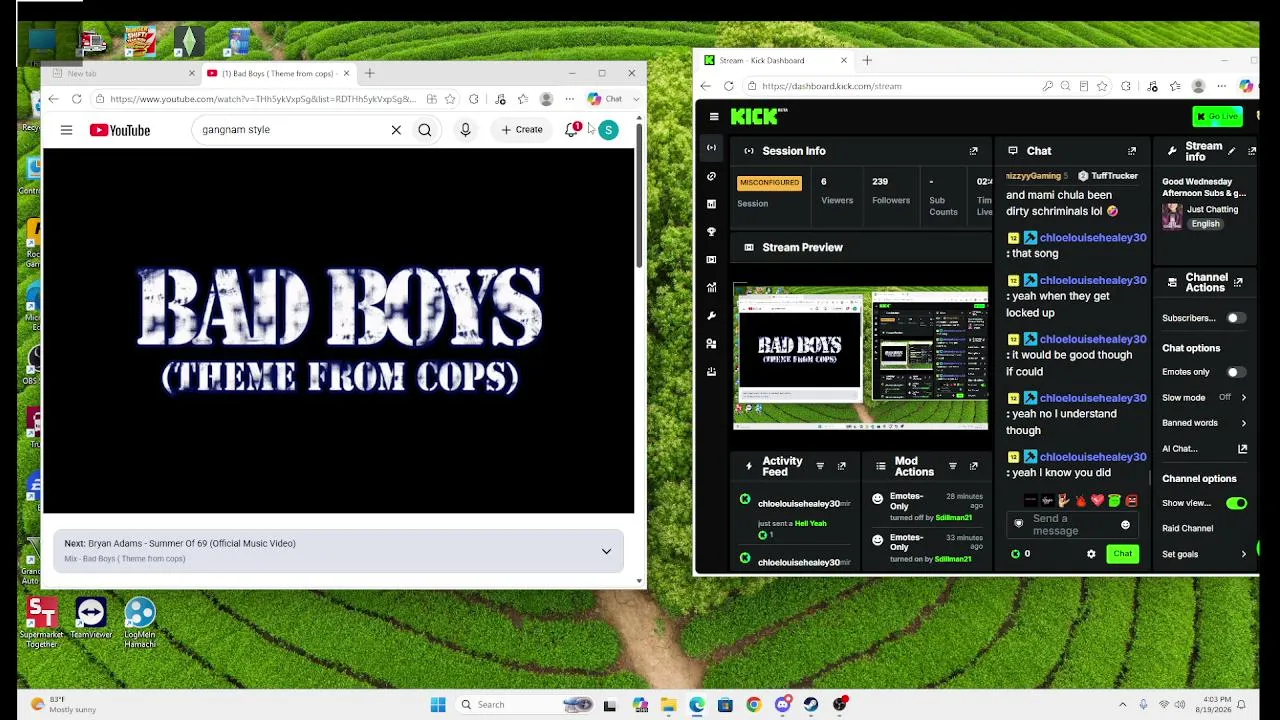Click TuffTrucker username in chat
1280x720 pixels.
click(x=1114, y=176)
